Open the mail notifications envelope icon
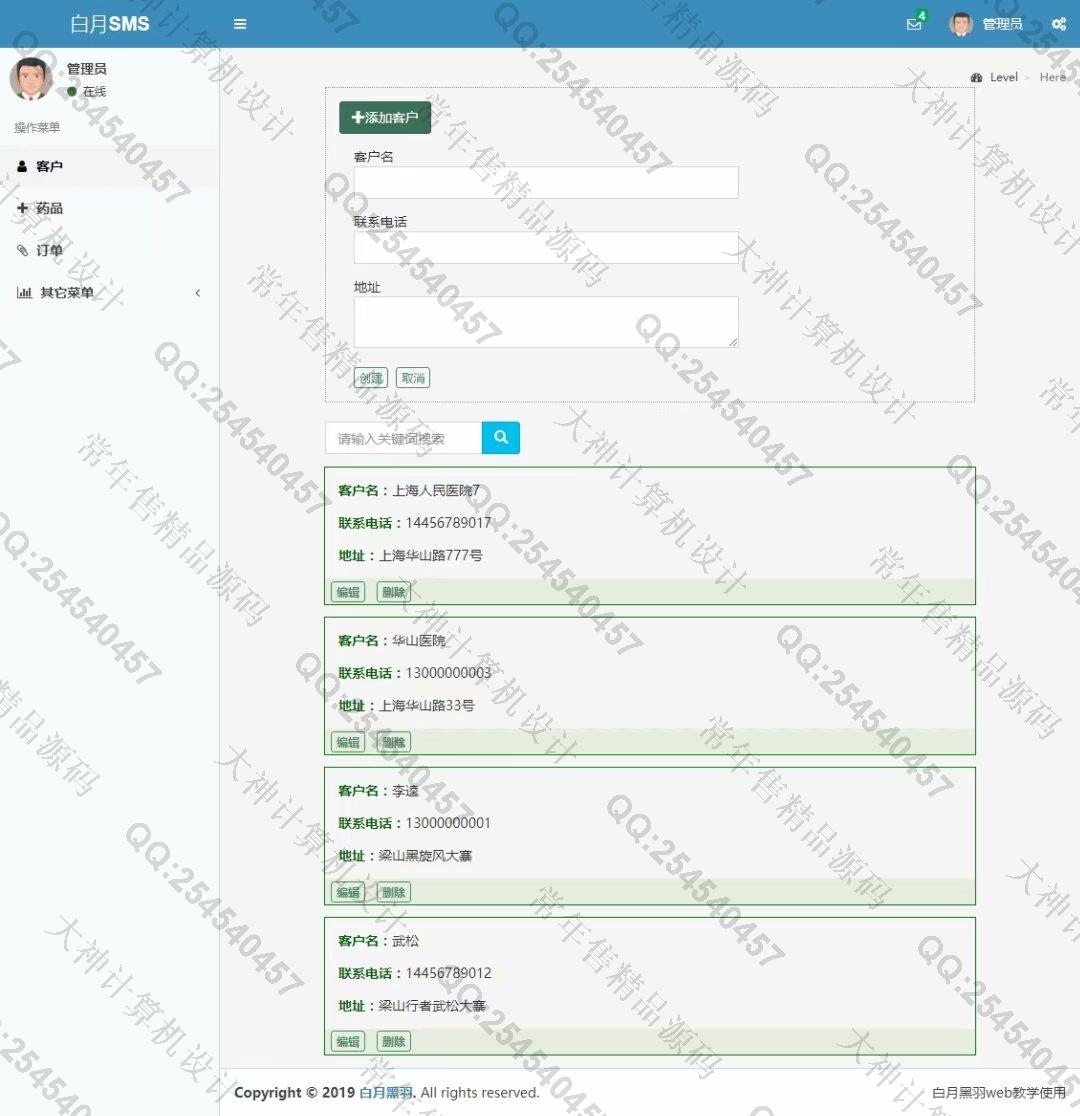The height and width of the screenshot is (1116, 1080). coord(914,24)
